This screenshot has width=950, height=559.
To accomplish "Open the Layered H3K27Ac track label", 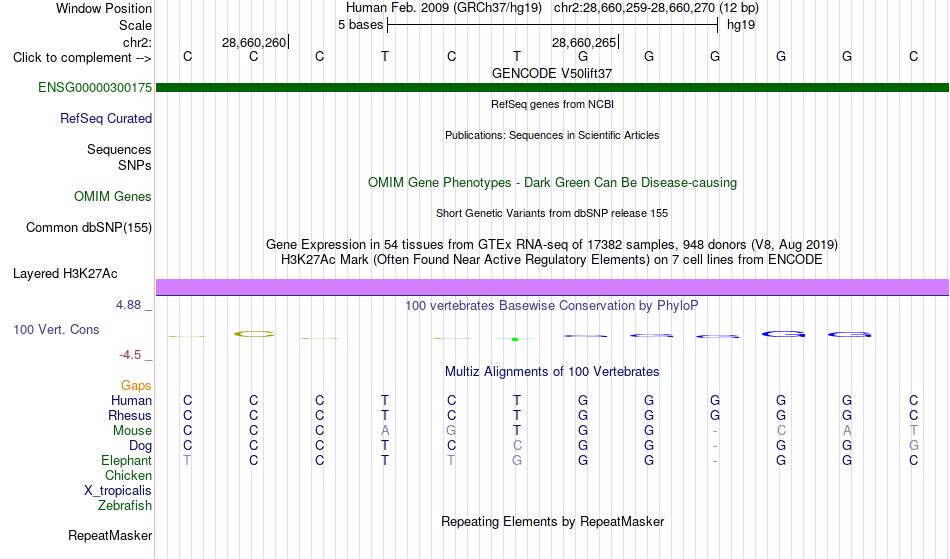I will click(x=65, y=273).
